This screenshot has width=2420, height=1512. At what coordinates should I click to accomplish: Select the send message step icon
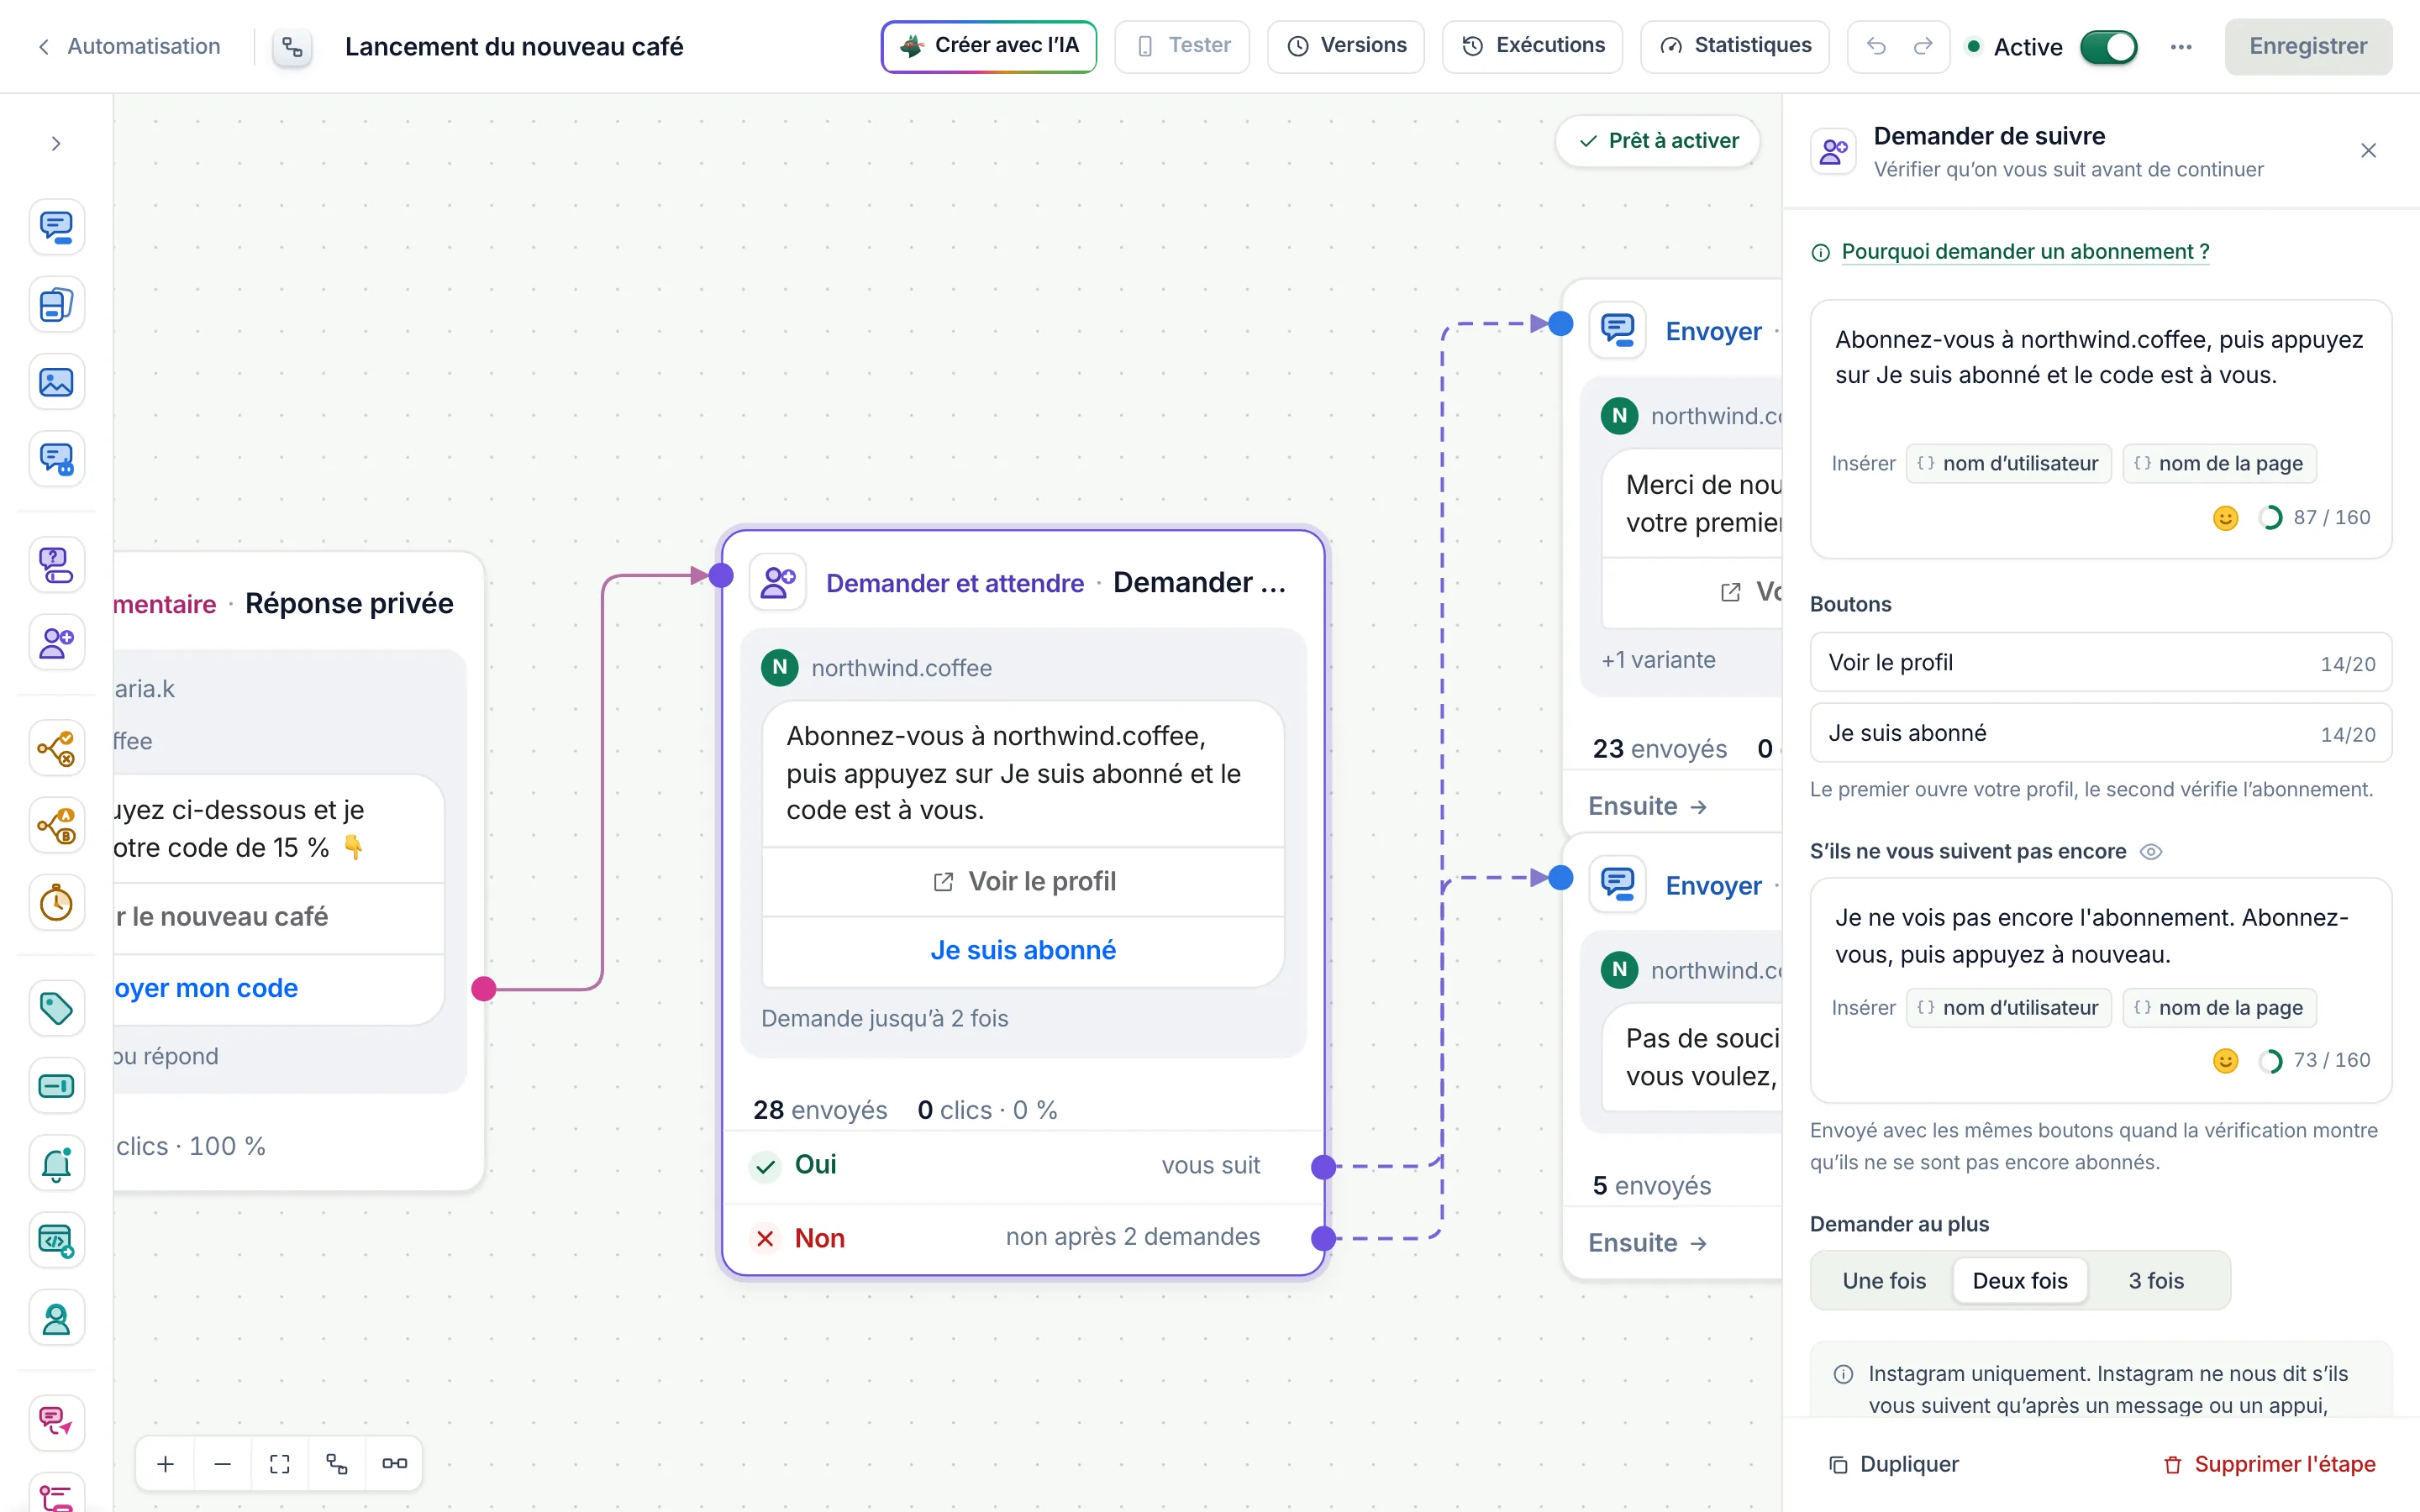click(x=56, y=227)
